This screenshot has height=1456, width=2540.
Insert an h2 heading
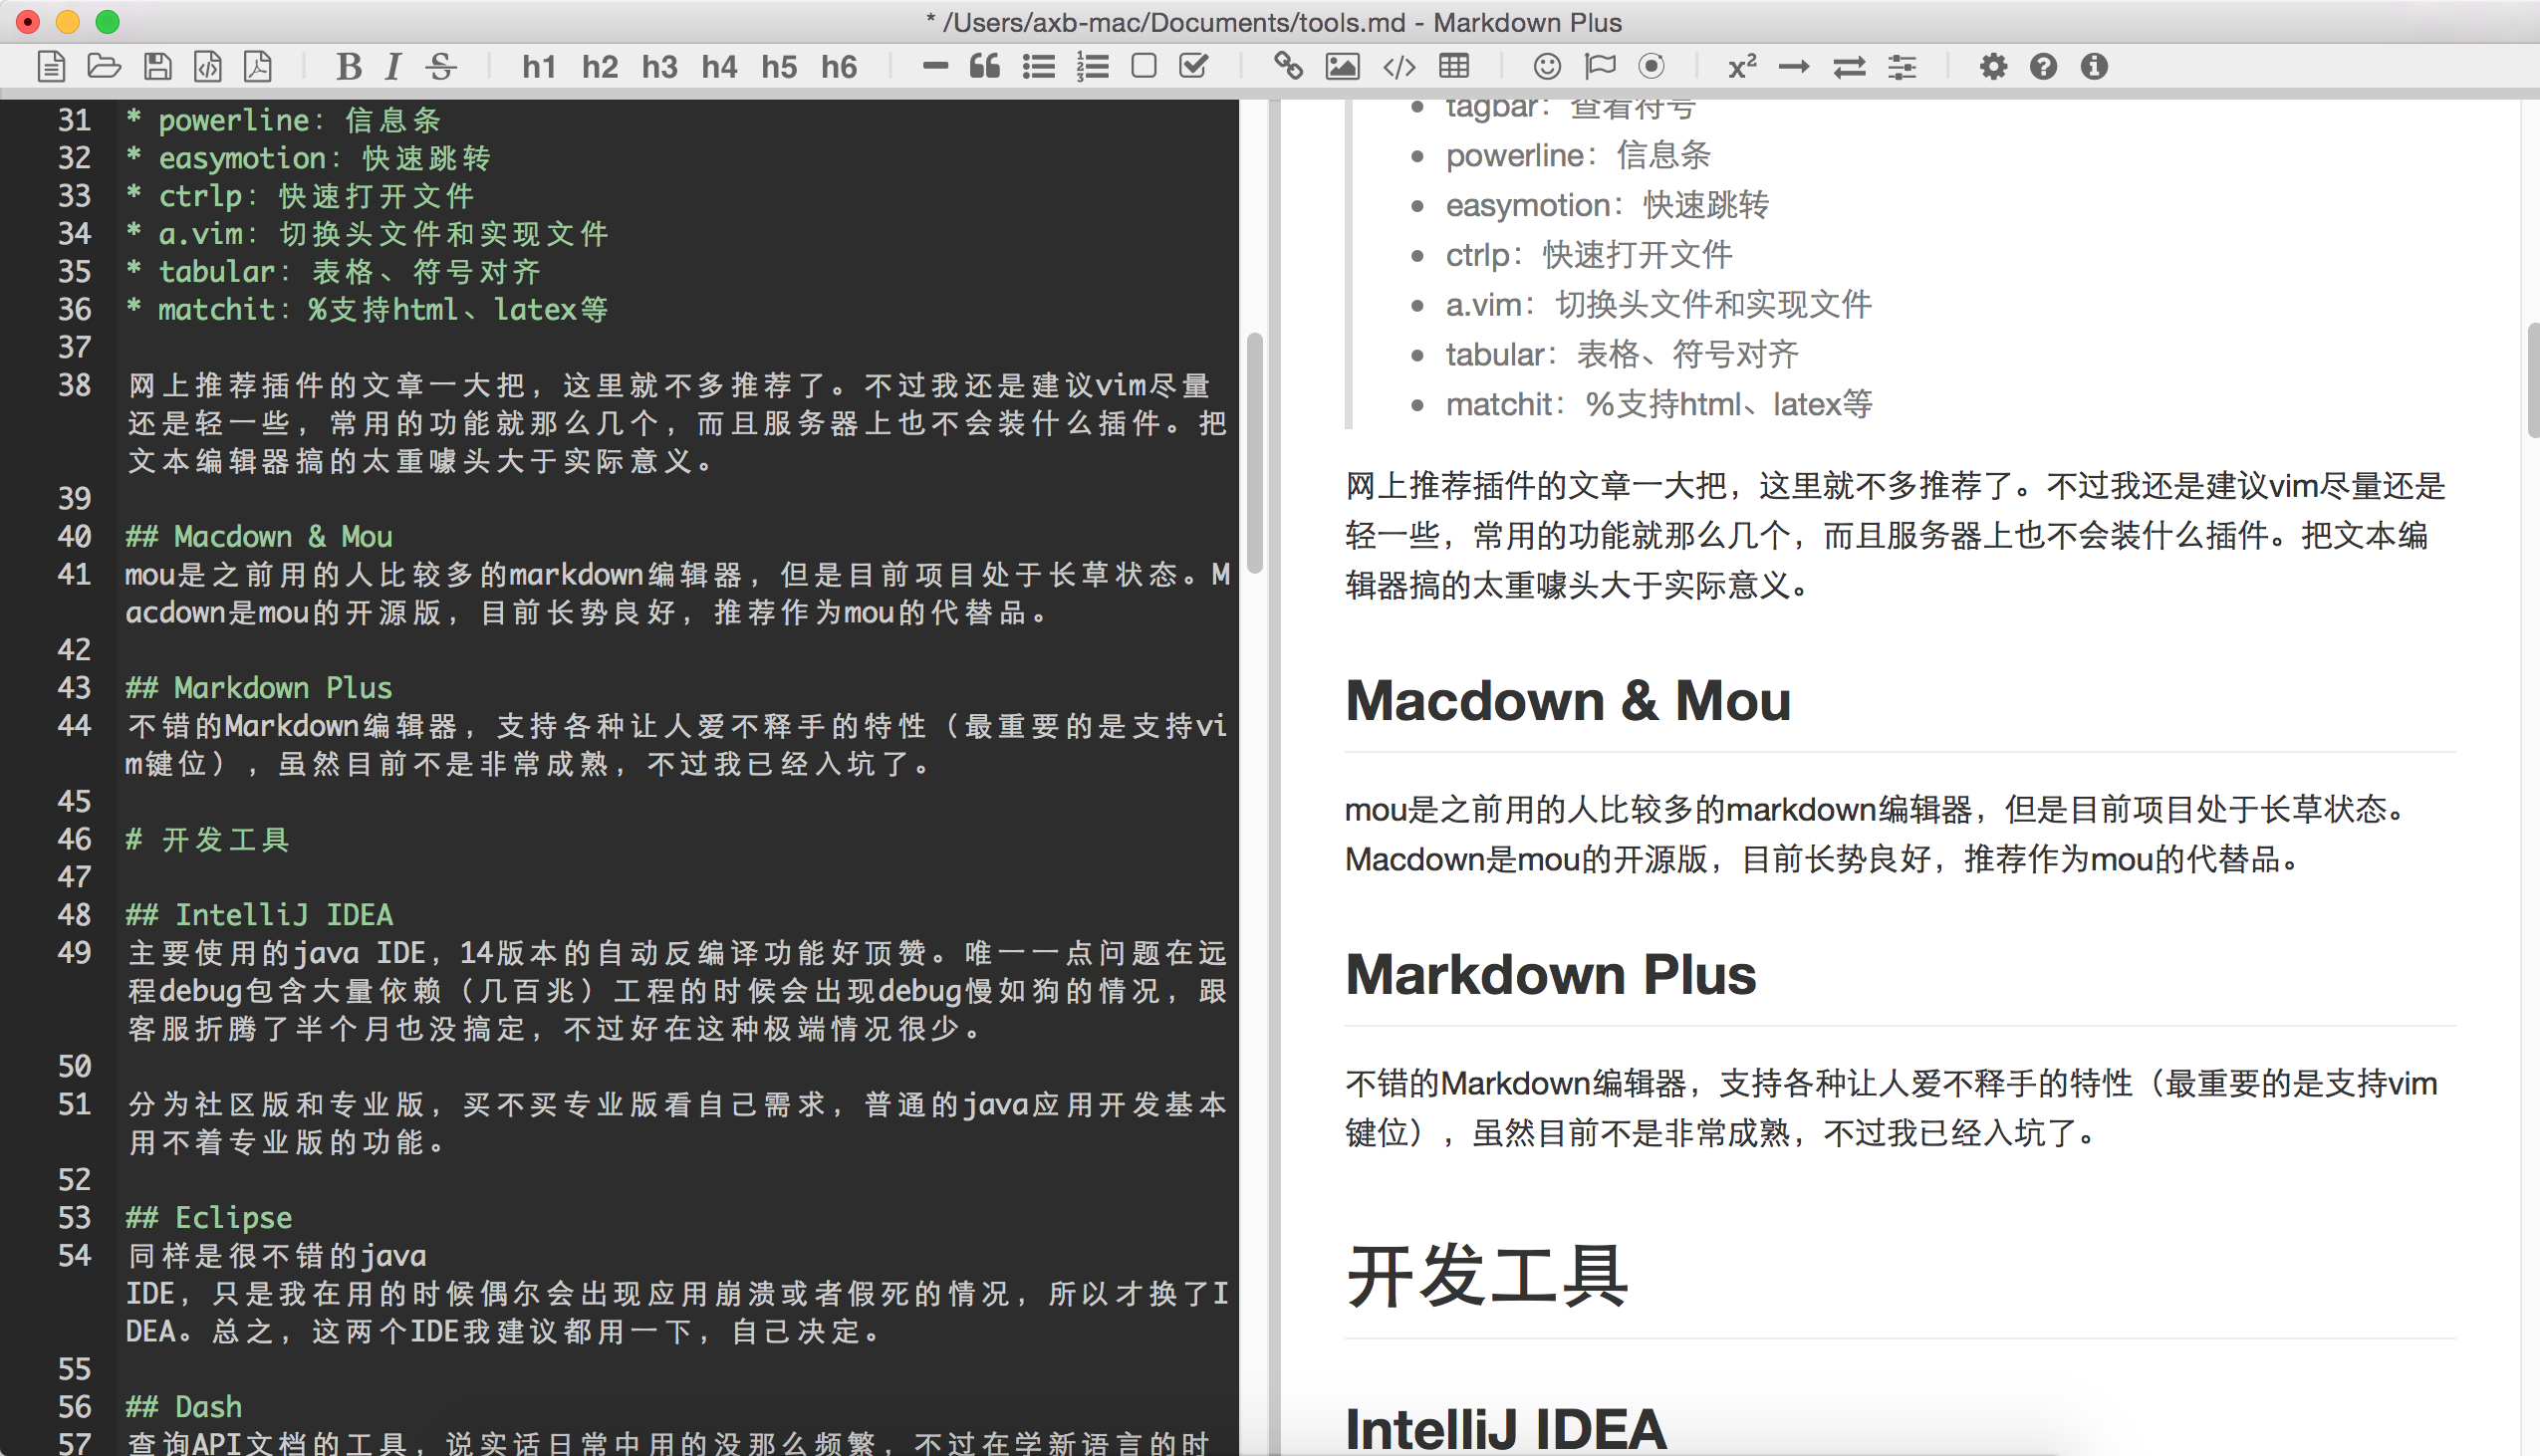[x=599, y=67]
